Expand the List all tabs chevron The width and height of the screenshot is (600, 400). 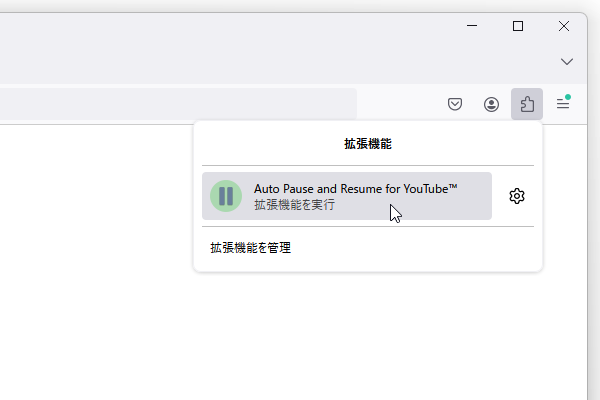[567, 62]
